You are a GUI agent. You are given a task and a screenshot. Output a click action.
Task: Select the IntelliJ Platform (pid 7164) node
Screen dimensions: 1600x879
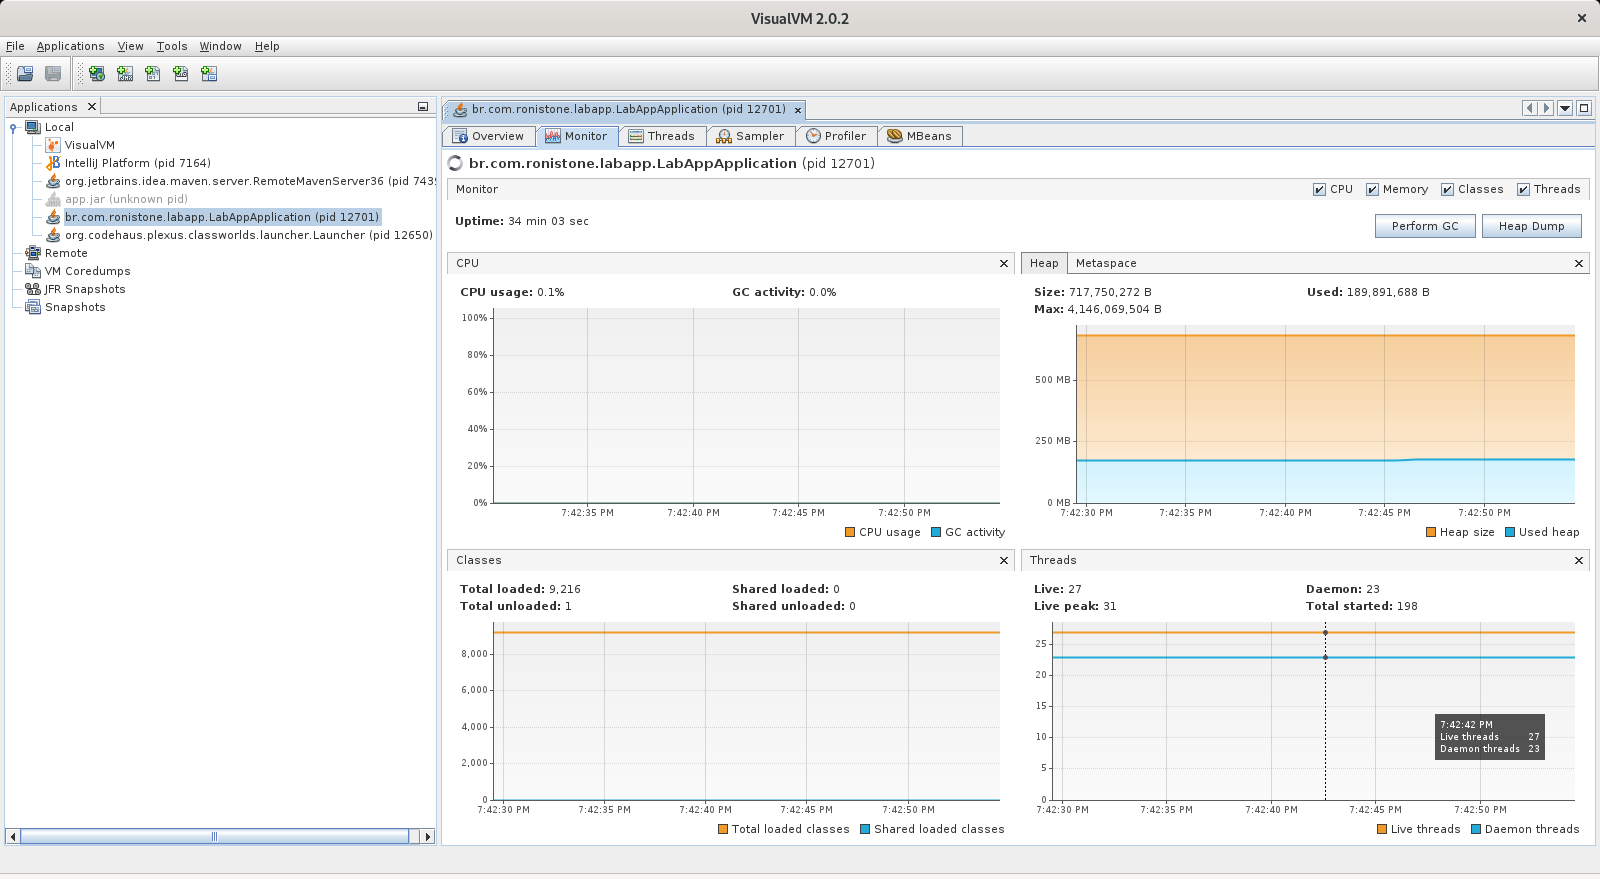[x=137, y=163]
